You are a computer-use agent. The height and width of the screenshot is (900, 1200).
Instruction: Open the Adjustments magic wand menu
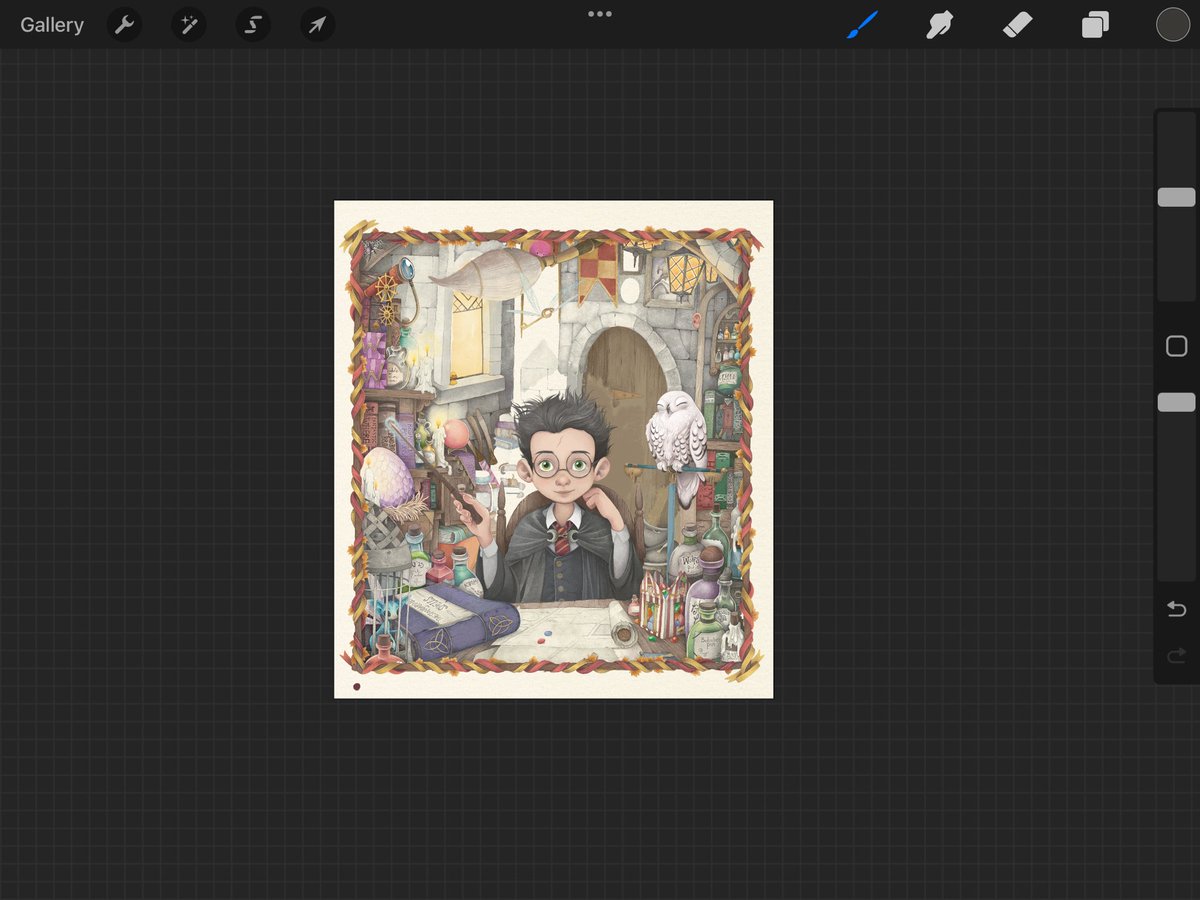188,25
